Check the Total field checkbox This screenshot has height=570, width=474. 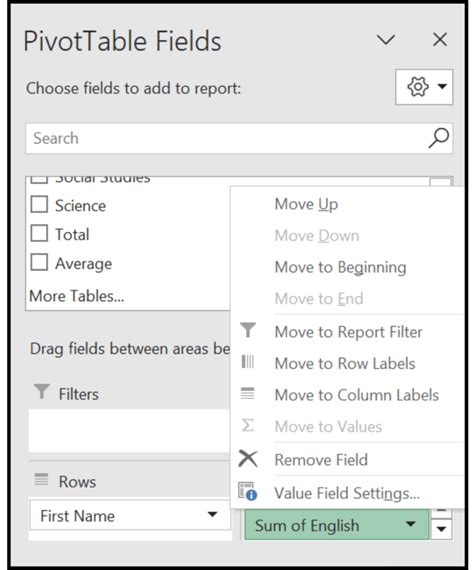pyautogui.click(x=39, y=233)
